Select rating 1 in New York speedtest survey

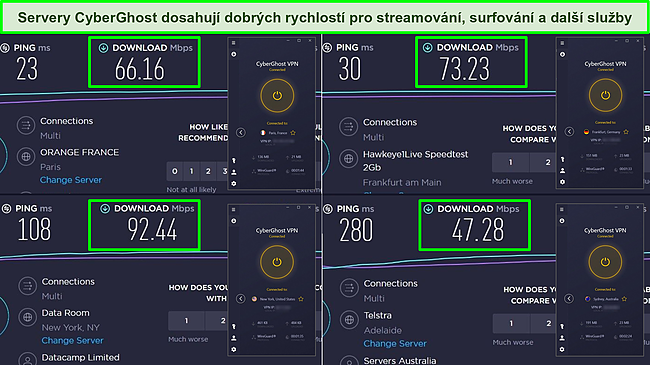186,321
